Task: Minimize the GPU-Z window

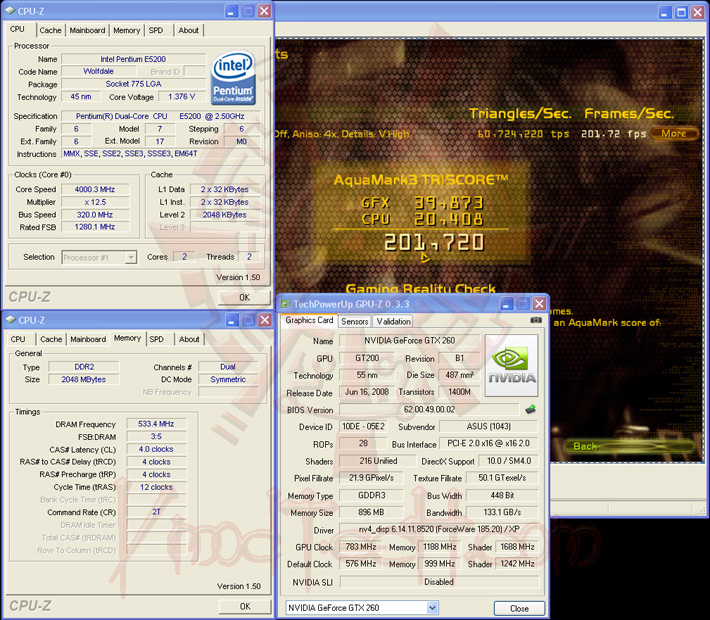Action: [x=506, y=303]
